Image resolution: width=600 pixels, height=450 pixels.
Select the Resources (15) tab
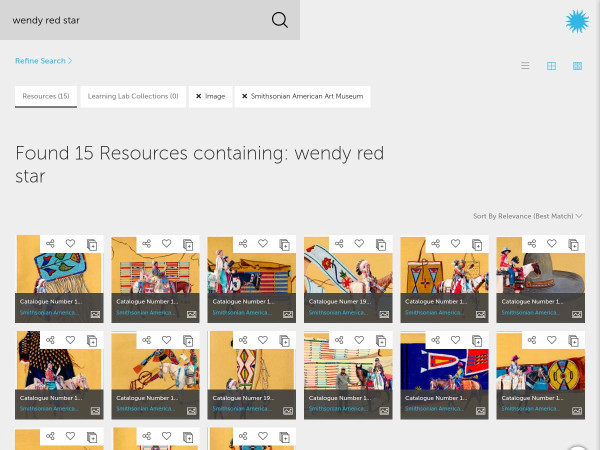coord(46,96)
